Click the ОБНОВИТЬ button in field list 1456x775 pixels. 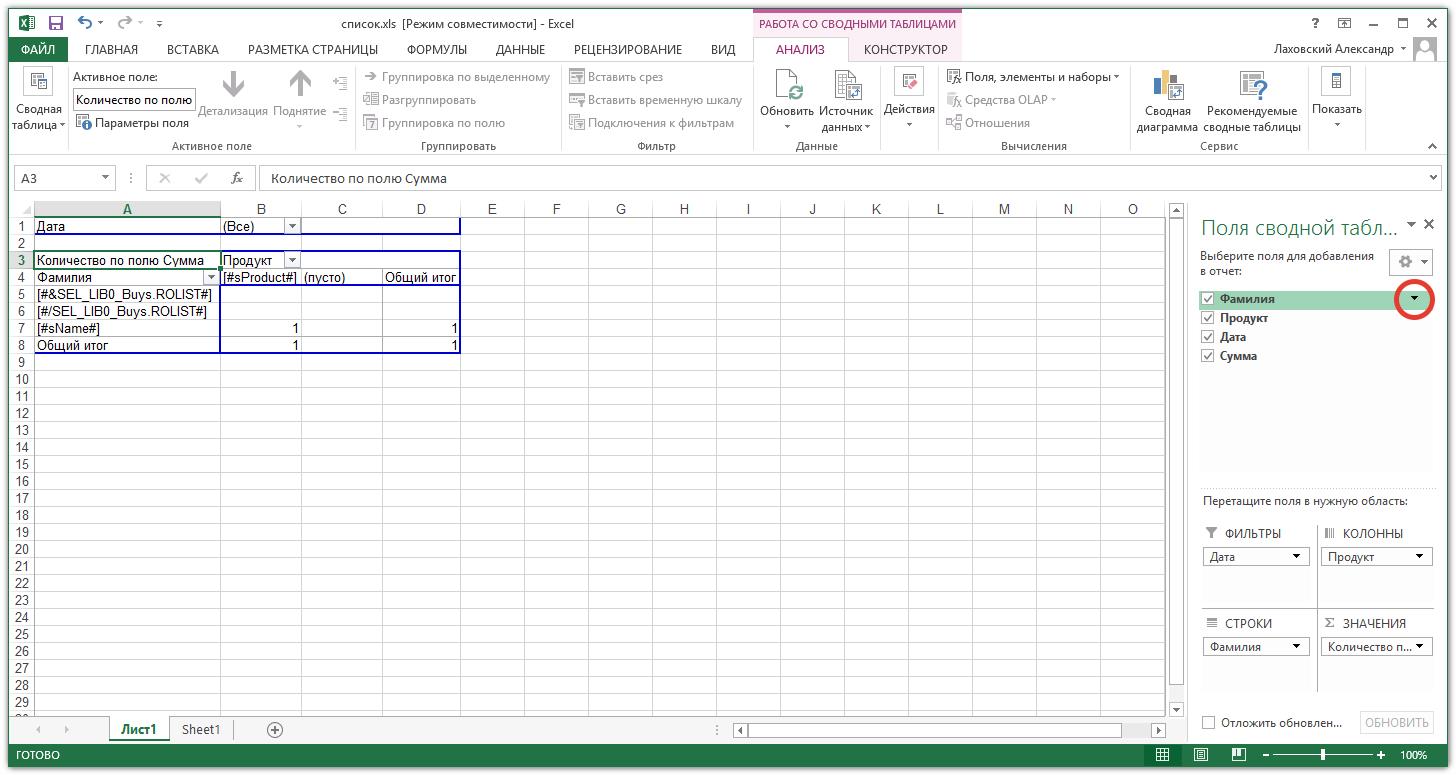[x=1396, y=722]
